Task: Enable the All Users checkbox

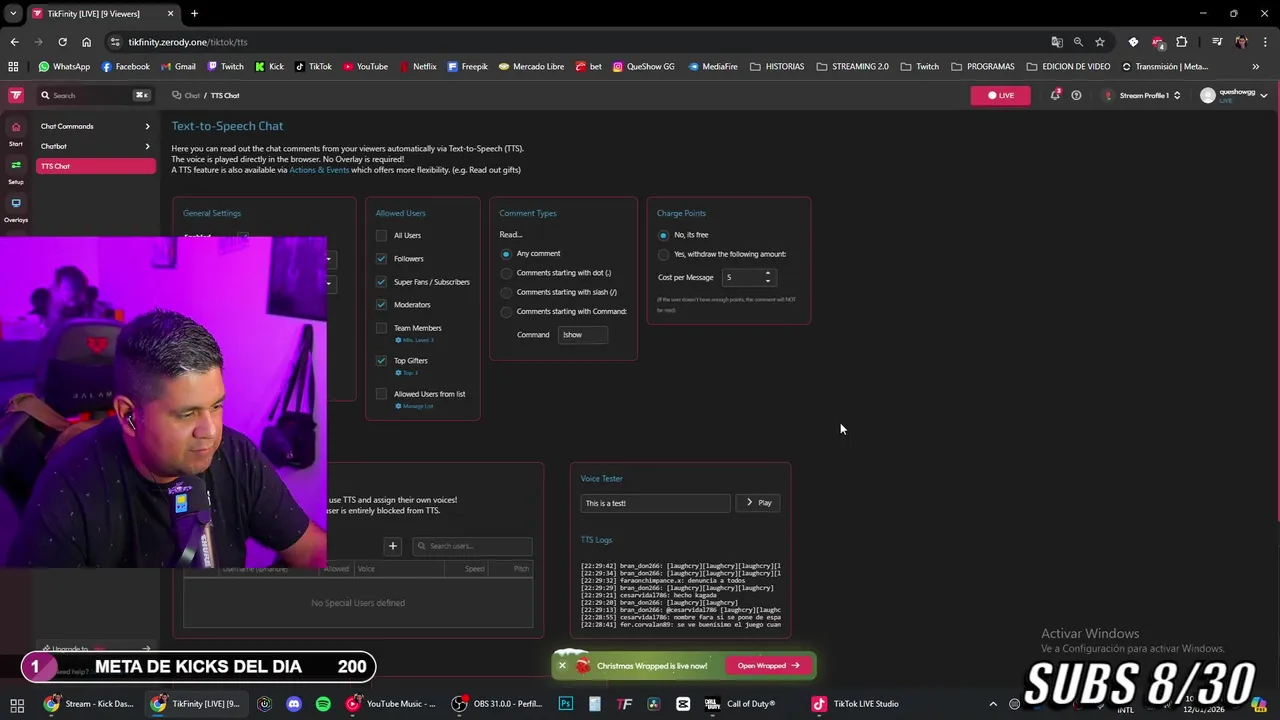Action: [381, 235]
